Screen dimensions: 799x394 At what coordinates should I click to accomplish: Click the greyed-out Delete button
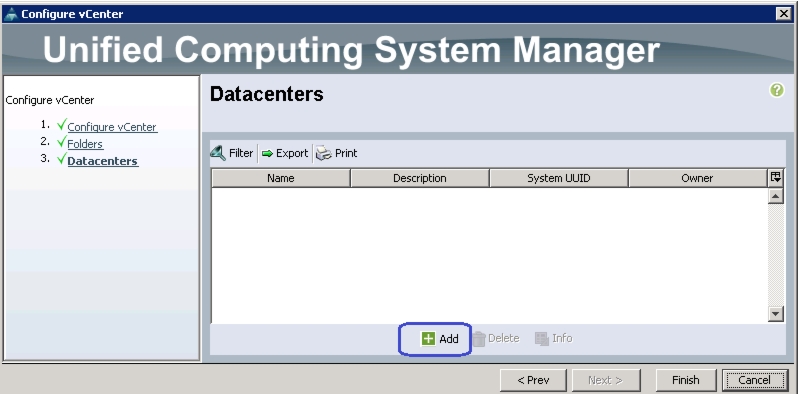point(496,338)
